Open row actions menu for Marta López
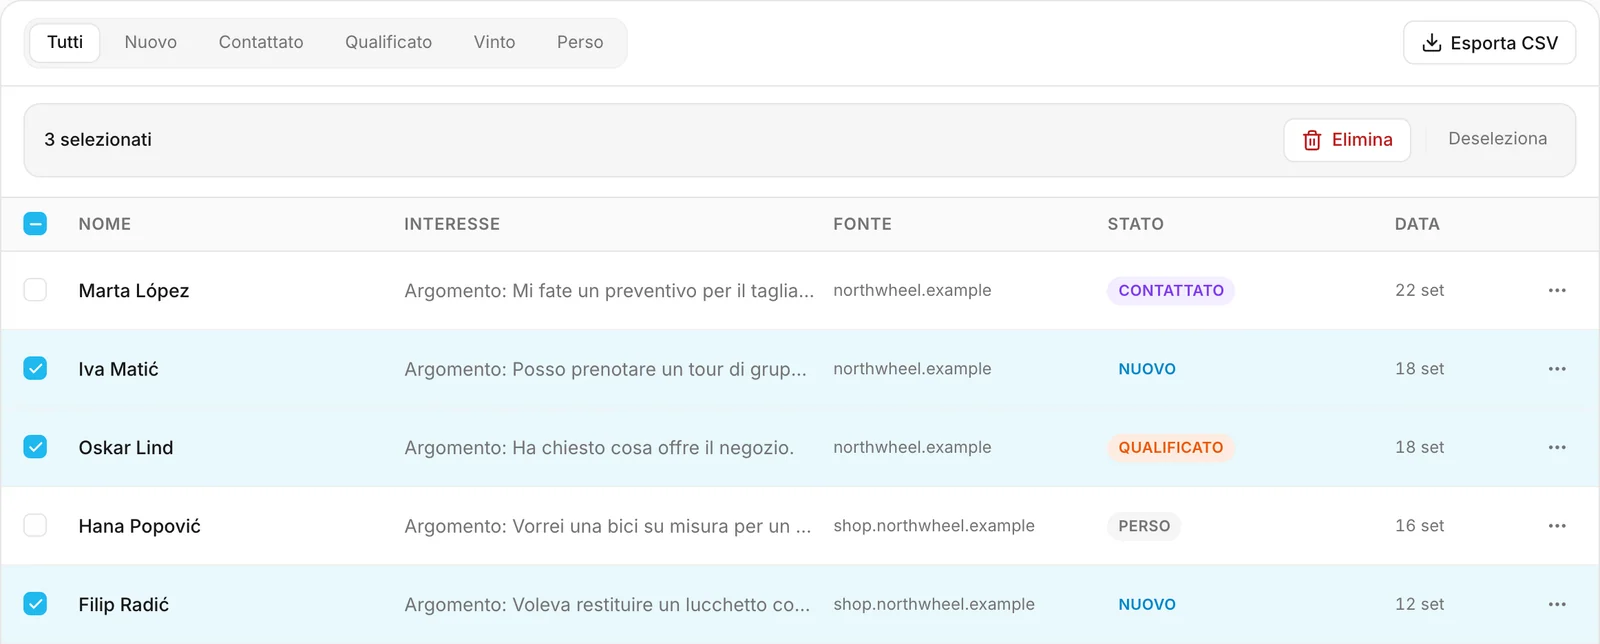The image size is (1600, 644). click(1557, 290)
